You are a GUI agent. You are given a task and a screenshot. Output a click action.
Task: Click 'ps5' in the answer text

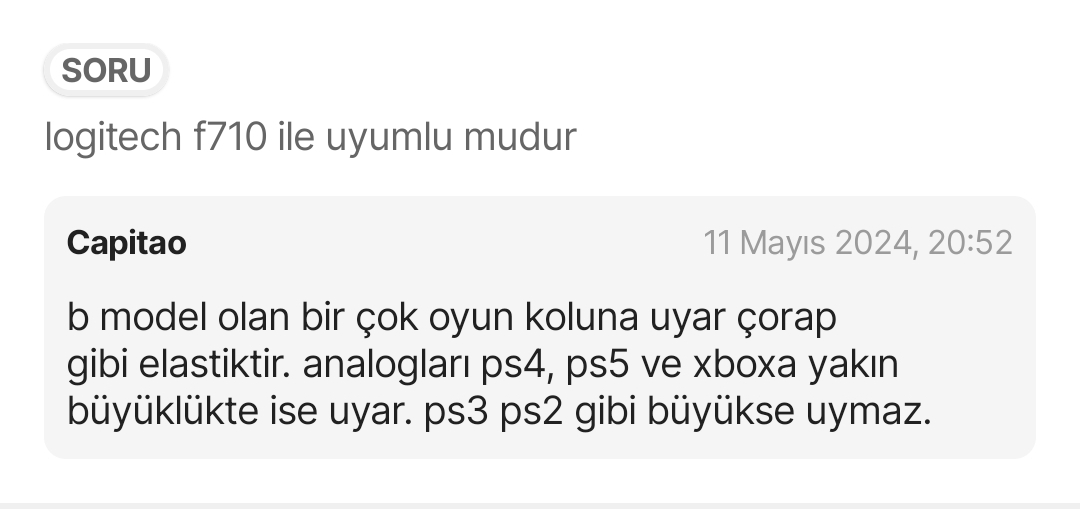(598, 366)
